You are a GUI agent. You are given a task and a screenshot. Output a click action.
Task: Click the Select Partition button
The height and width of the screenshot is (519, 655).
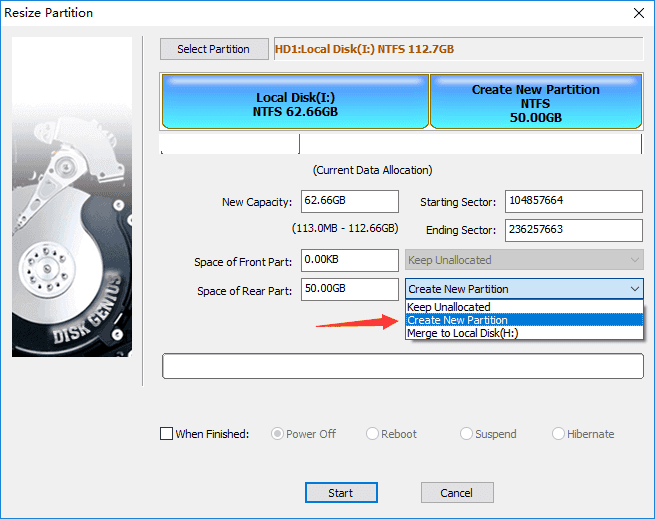tap(214, 49)
